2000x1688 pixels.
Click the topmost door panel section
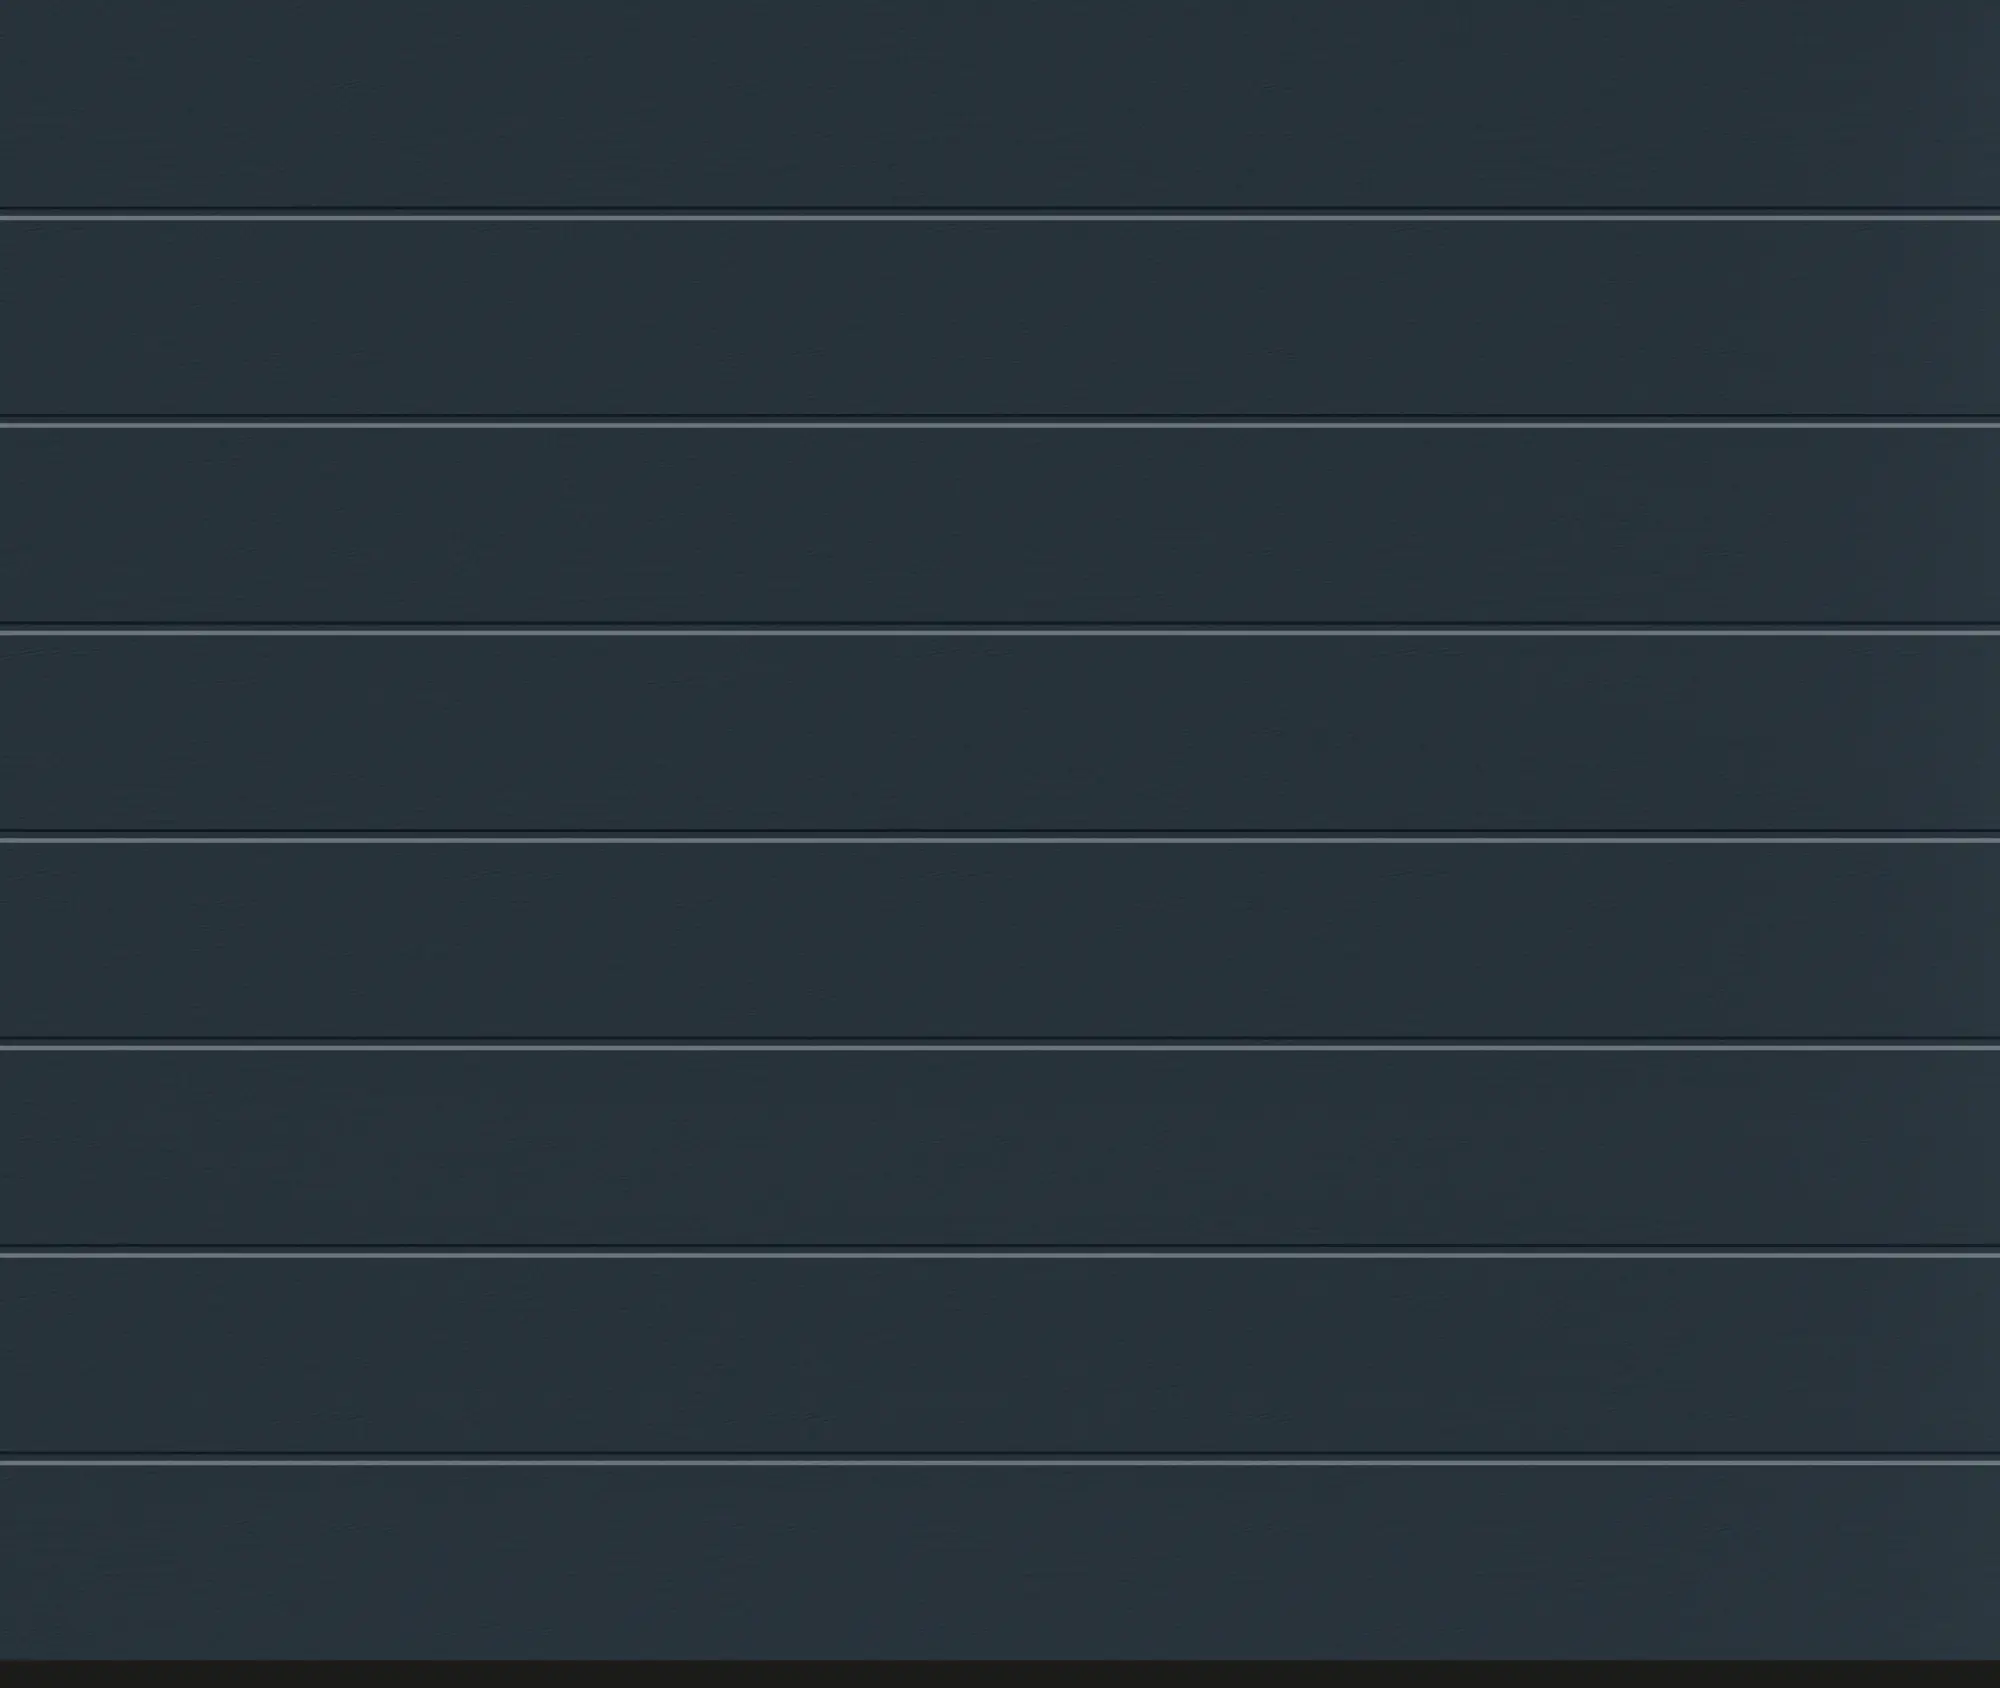coord(1000,103)
